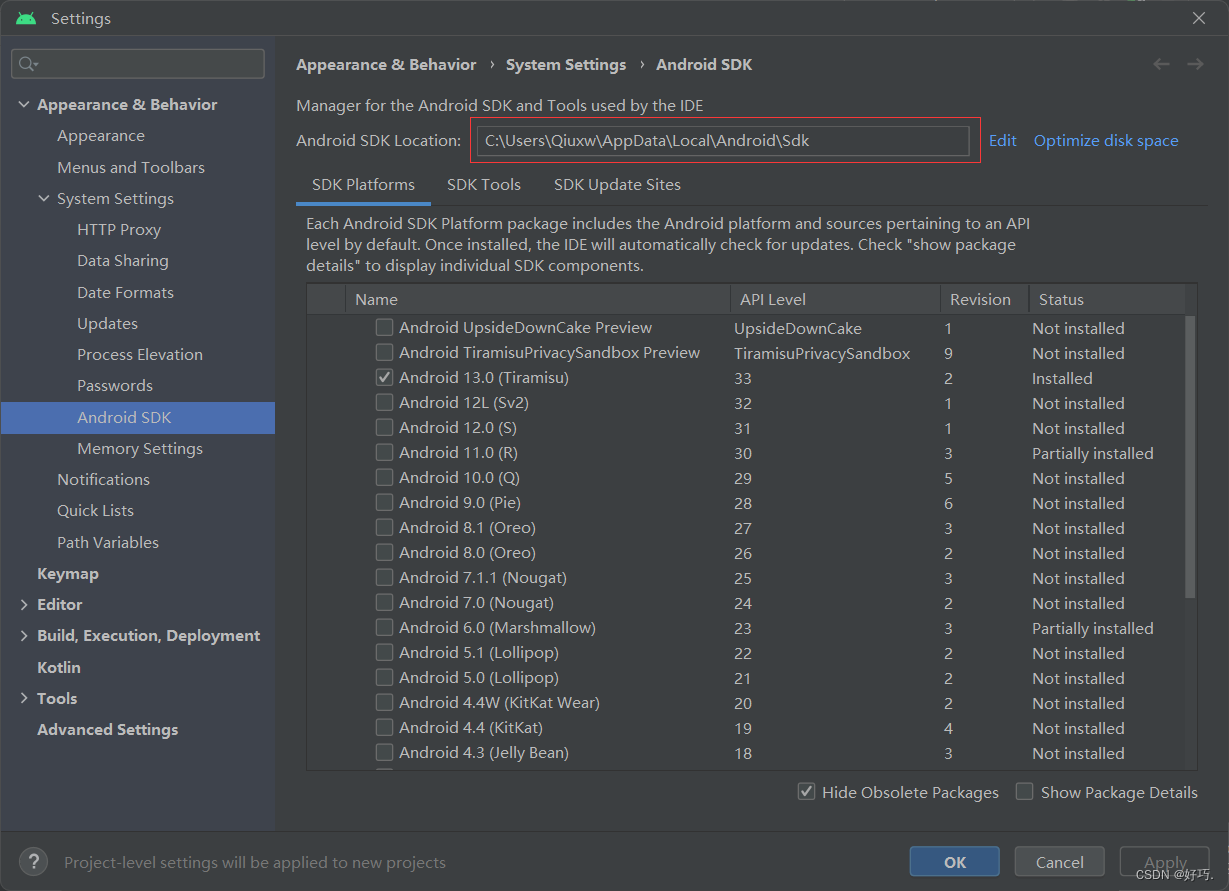Enable Show Package Details checkbox

1024,791
